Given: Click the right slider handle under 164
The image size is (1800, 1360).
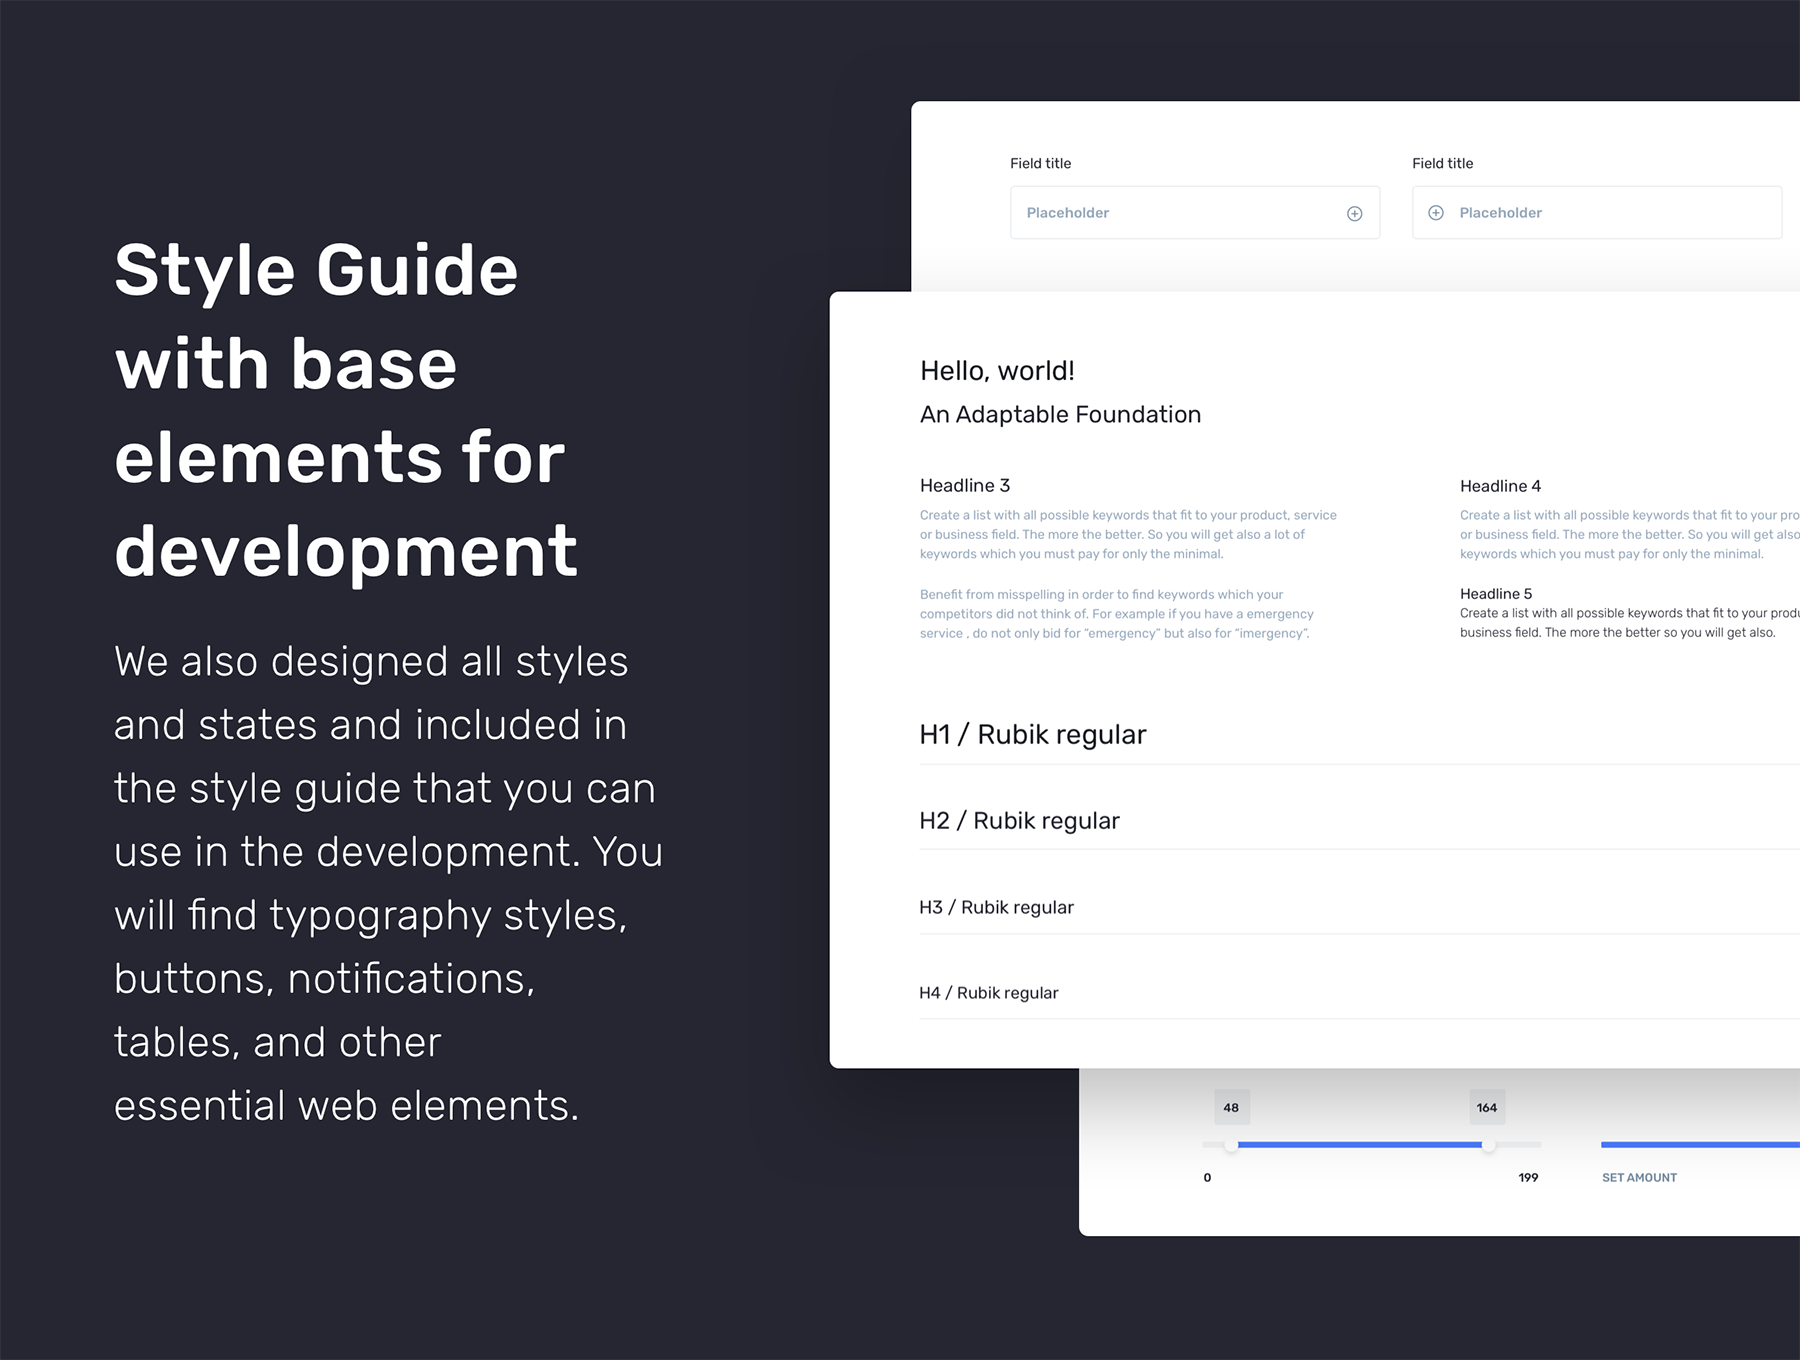Looking at the screenshot, I should click(1488, 1145).
